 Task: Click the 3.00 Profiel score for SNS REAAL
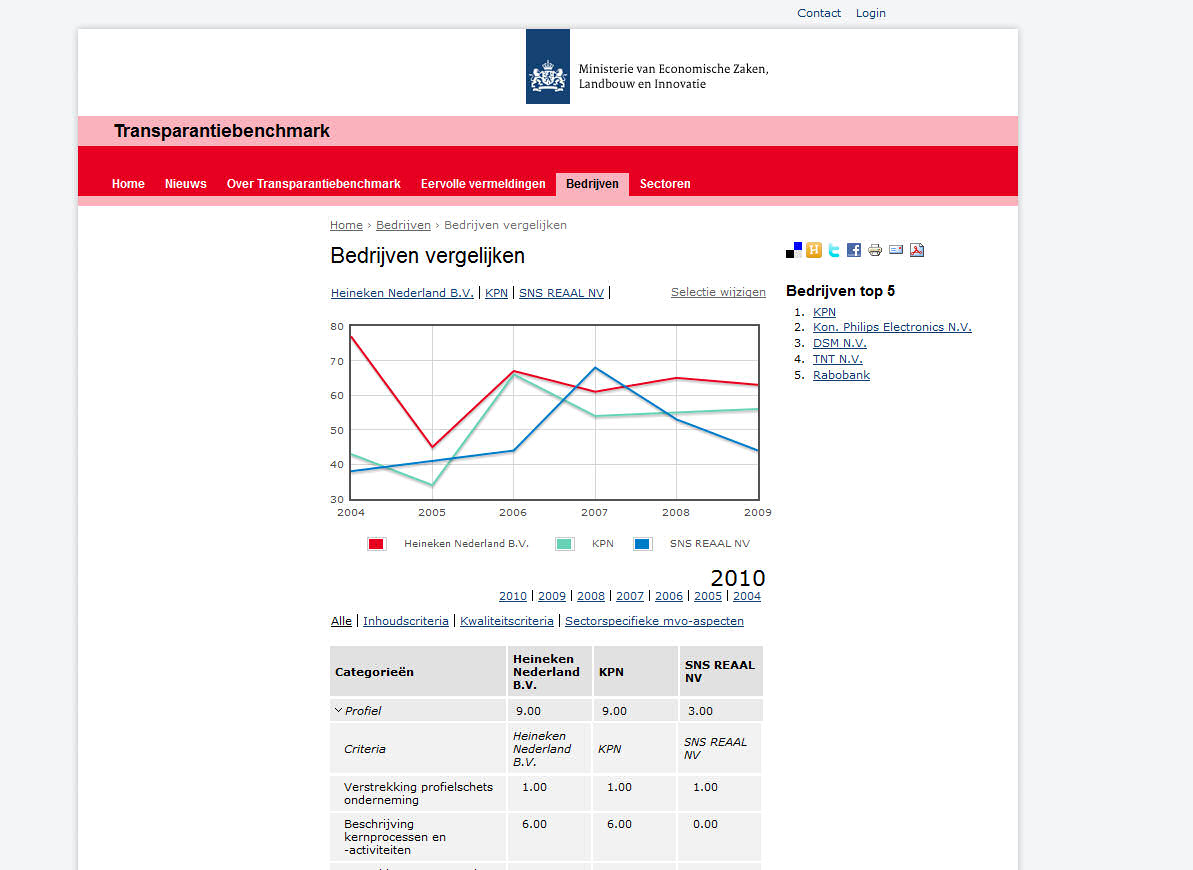(x=700, y=711)
